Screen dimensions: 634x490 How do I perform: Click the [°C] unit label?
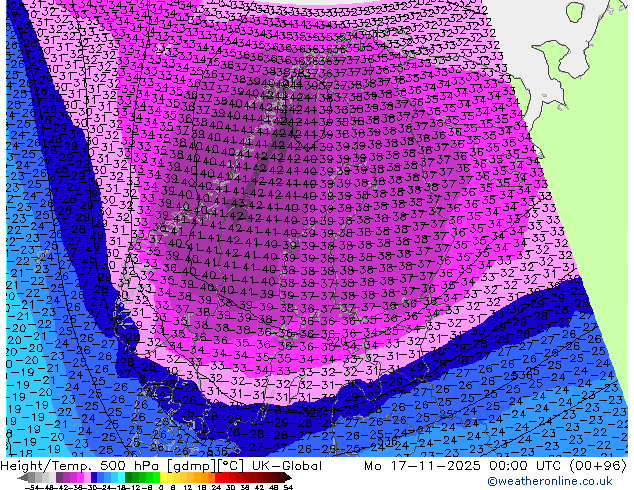point(231,466)
